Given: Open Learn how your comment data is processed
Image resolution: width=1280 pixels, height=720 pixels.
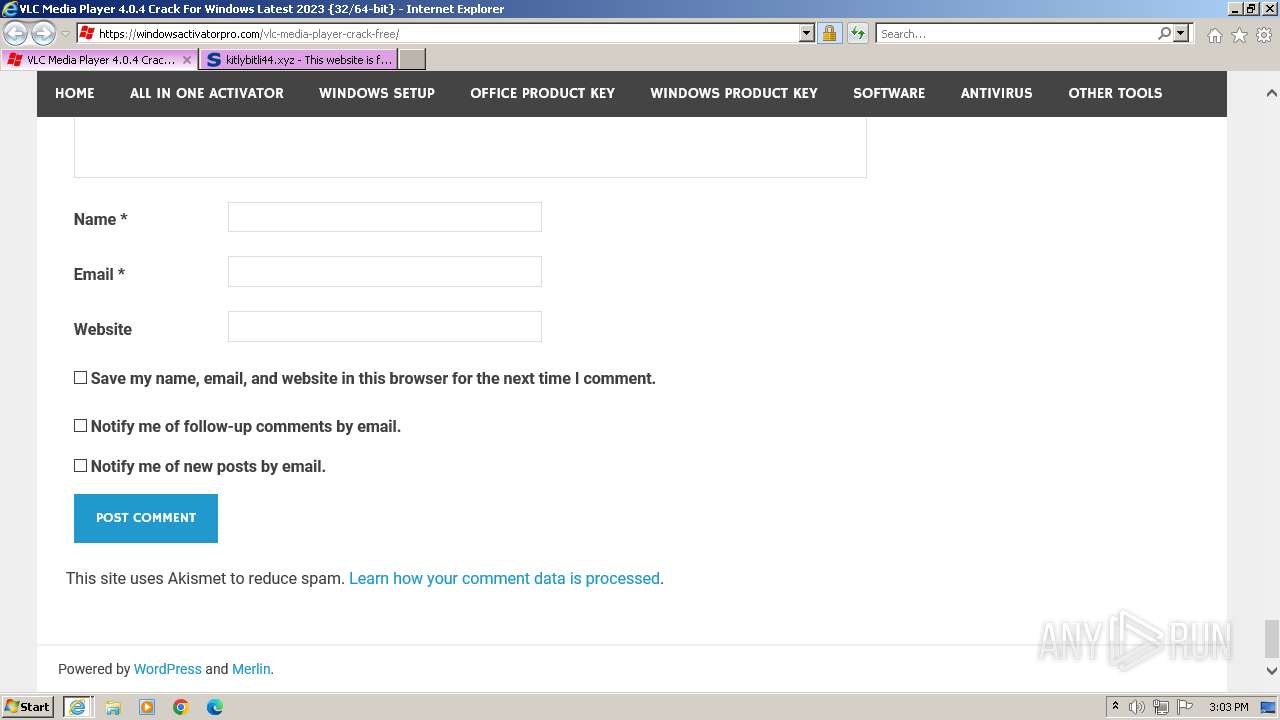Looking at the screenshot, I should (504, 578).
